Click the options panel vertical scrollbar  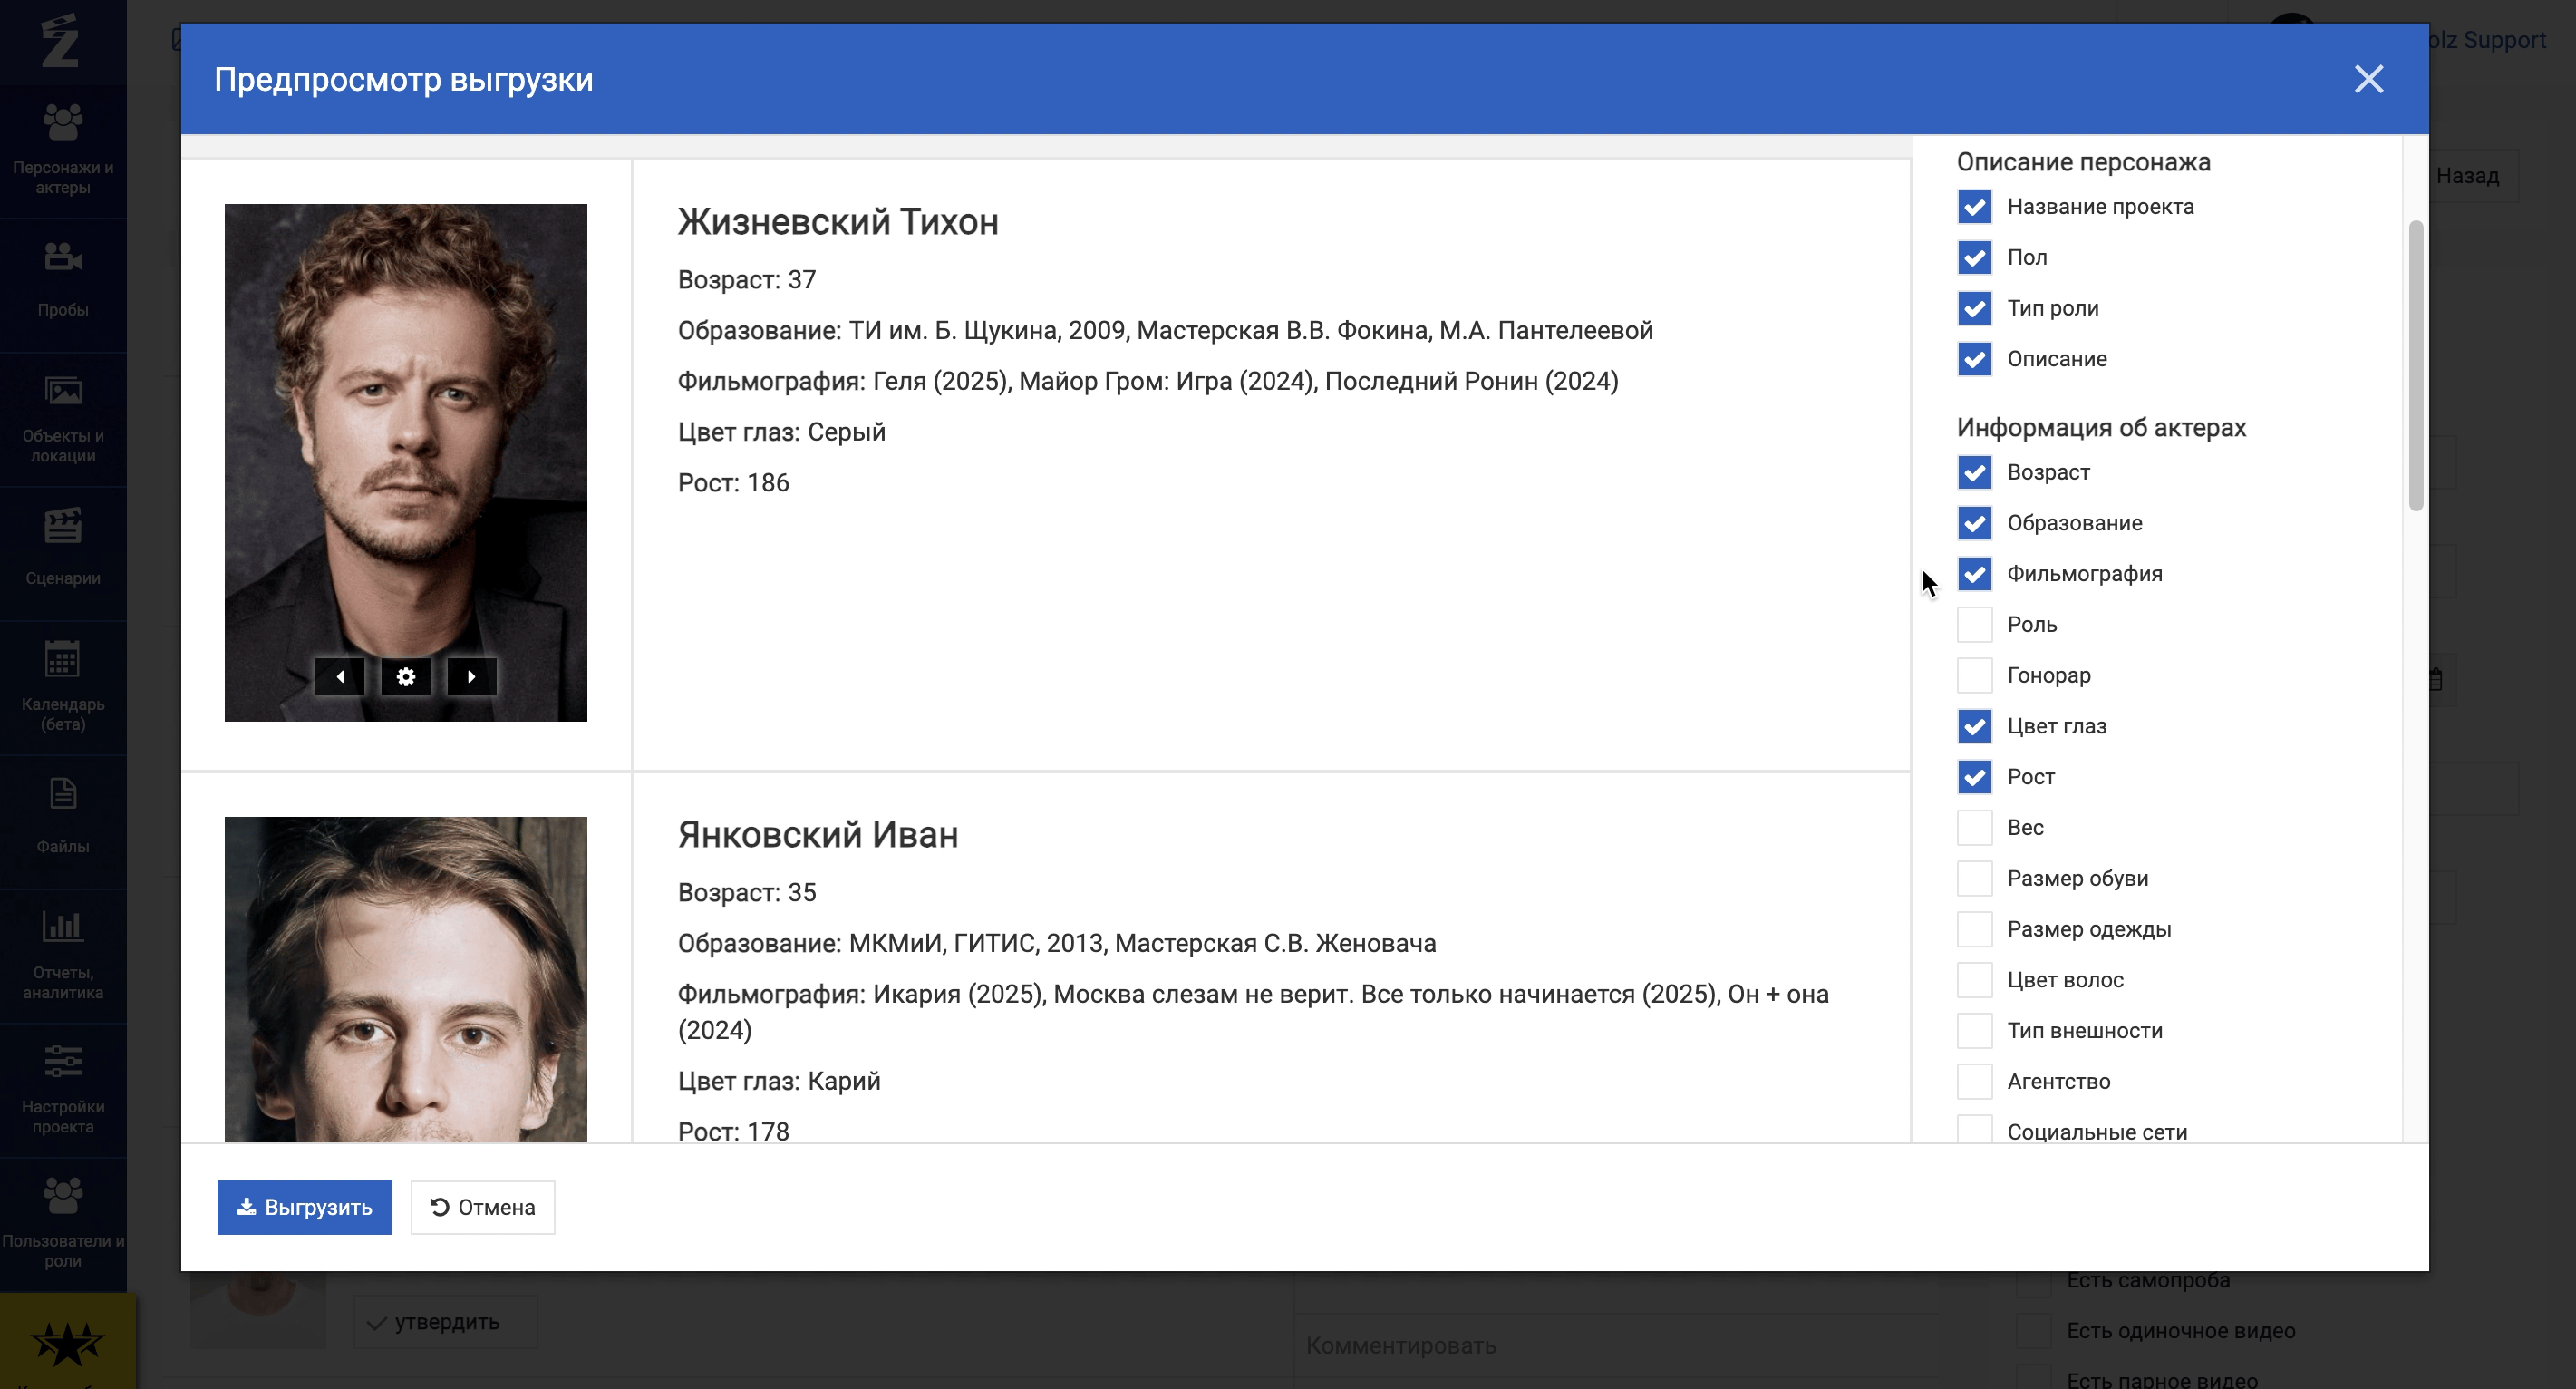pyautogui.click(x=2415, y=366)
